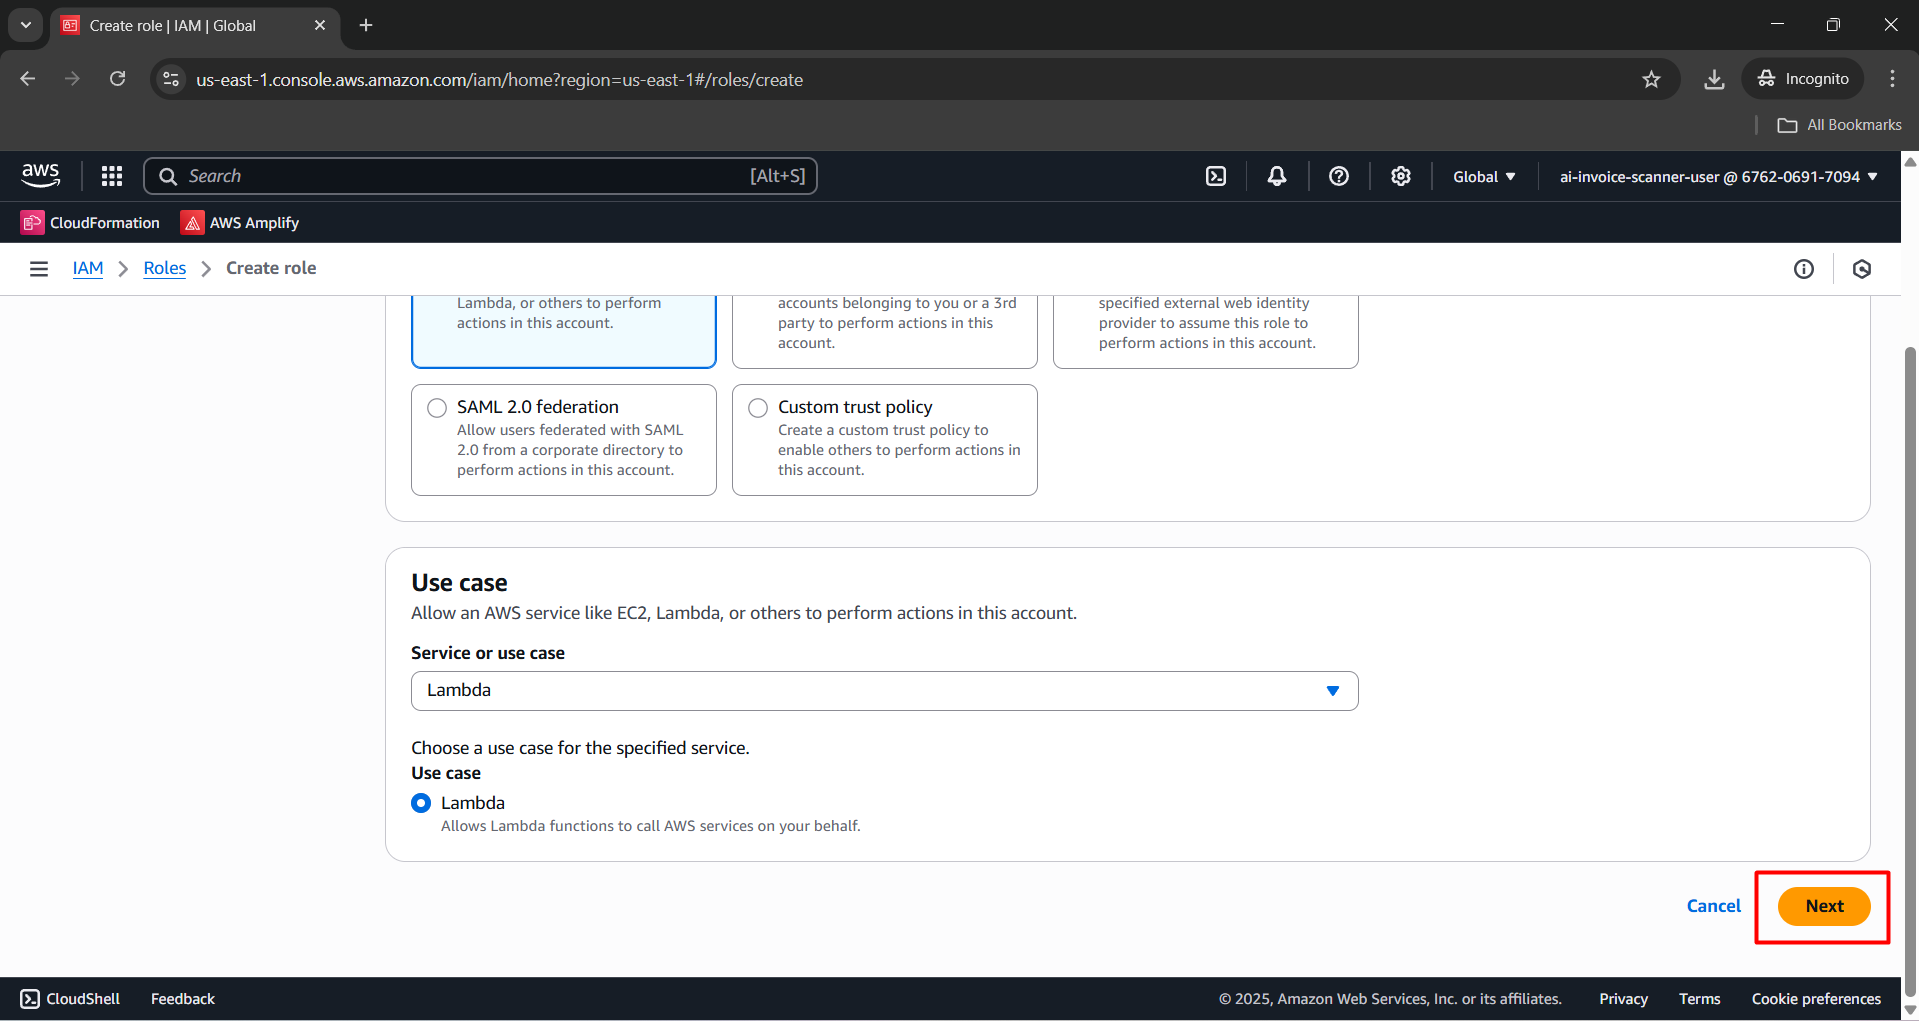
Task: Launch CloudShell from top navigation icon
Action: click(1215, 176)
